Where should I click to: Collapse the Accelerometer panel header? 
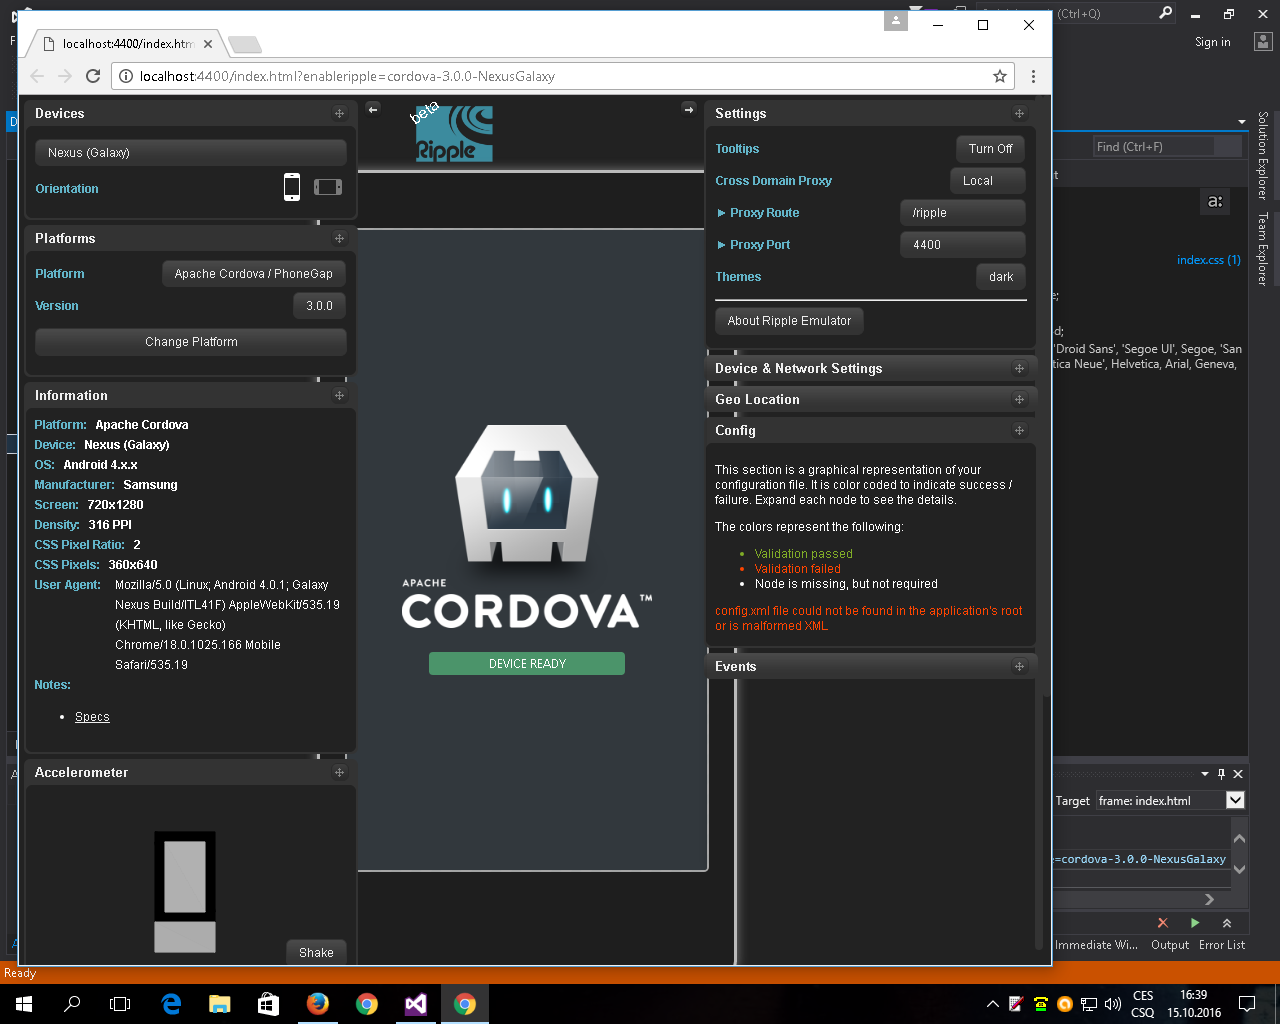pyautogui.click(x=191, y=773)
